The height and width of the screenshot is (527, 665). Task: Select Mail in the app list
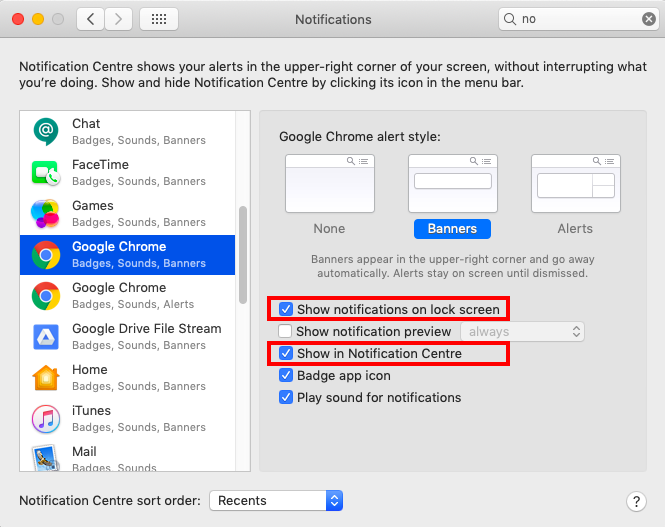127,455
